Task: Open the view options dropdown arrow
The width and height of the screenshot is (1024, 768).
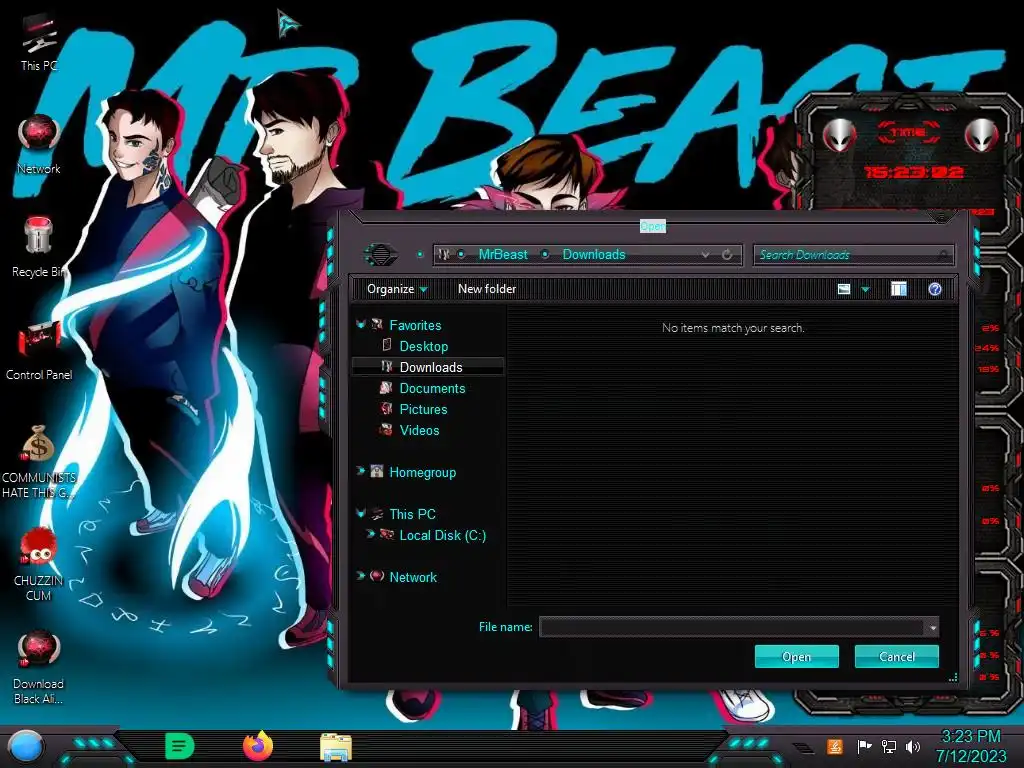Action: 865,289
